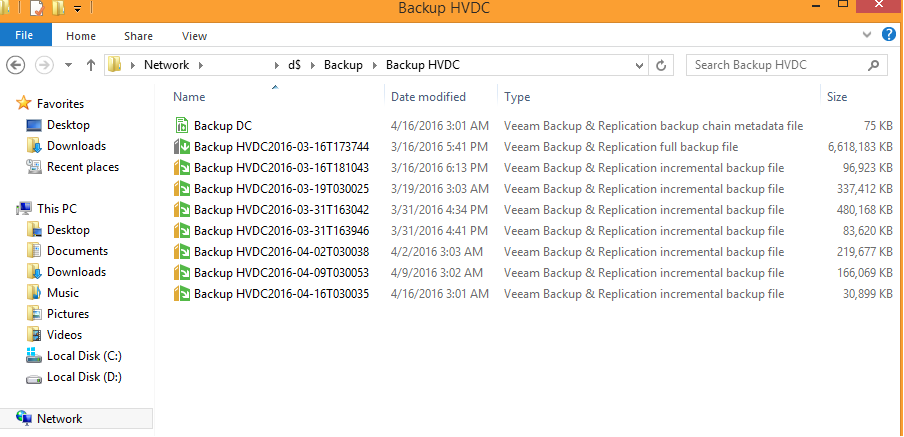Switch to the Home ribbon tab
904x437 pixels.
click(x=81, y=36)
